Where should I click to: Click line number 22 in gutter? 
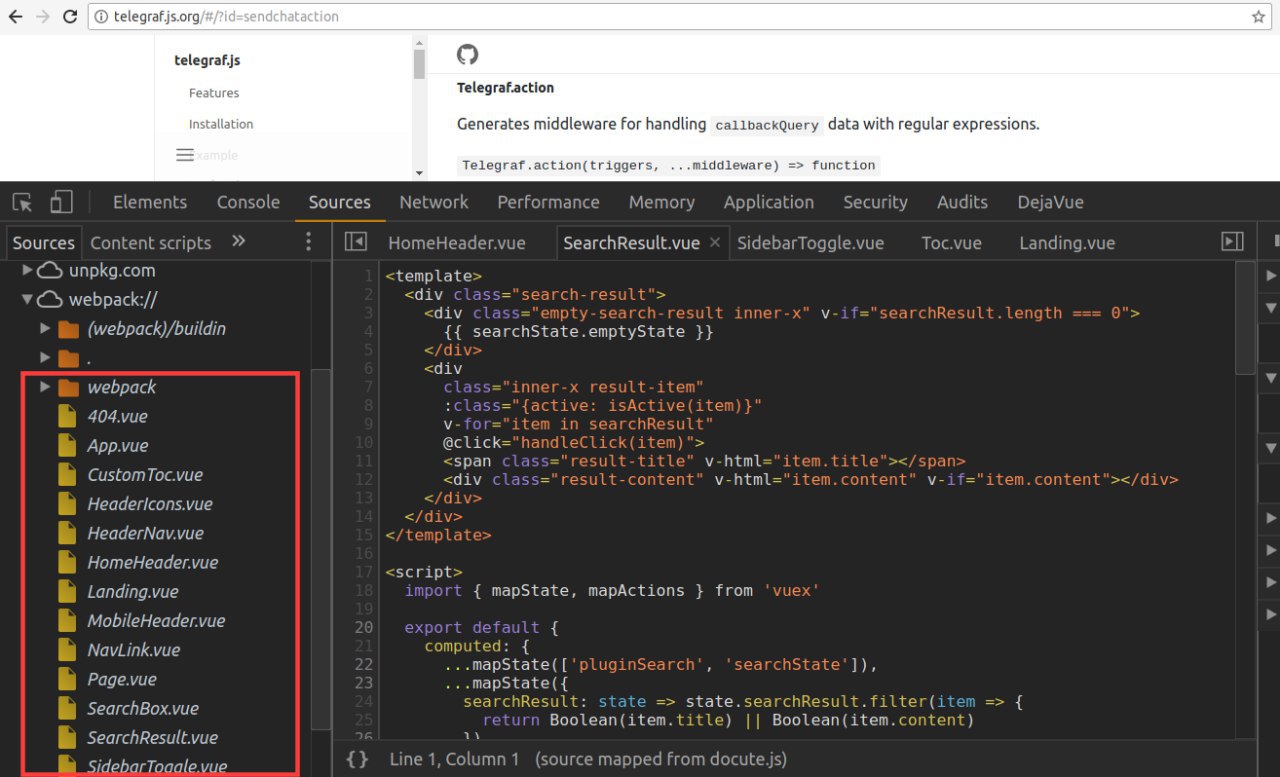point(363,664)
